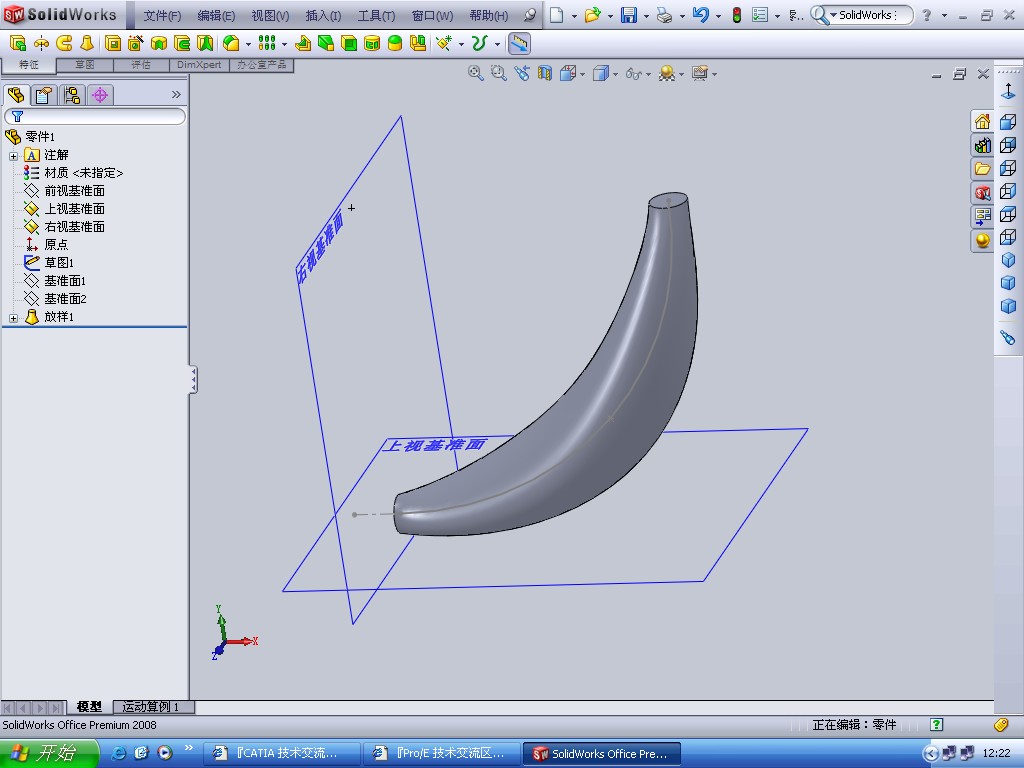Click the Dome feature icon
The image size is (1024, 768).
[x=395, y=43]
